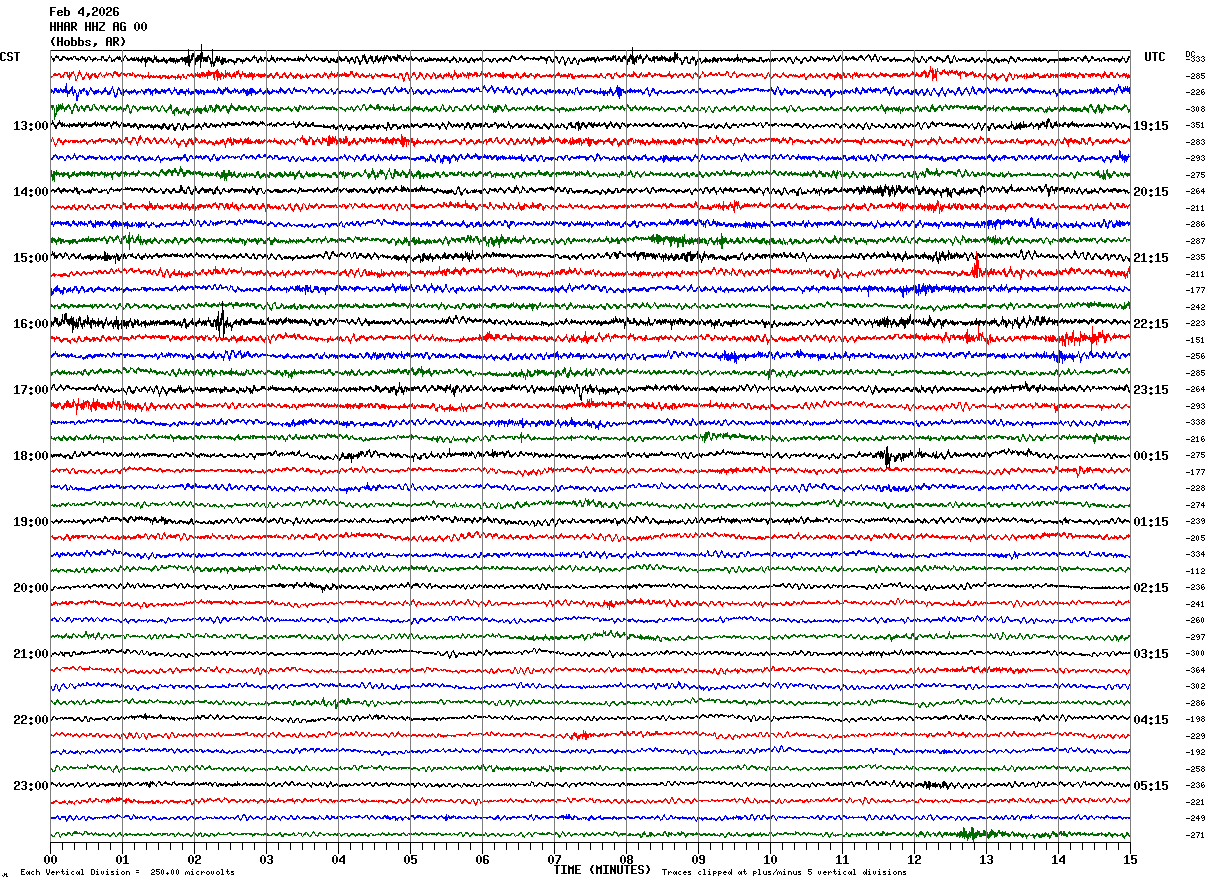Click the 04:15 UTC time label
Viewport: 1210px width, 886px height.
pyautogui.click(x=1151, y=720)
